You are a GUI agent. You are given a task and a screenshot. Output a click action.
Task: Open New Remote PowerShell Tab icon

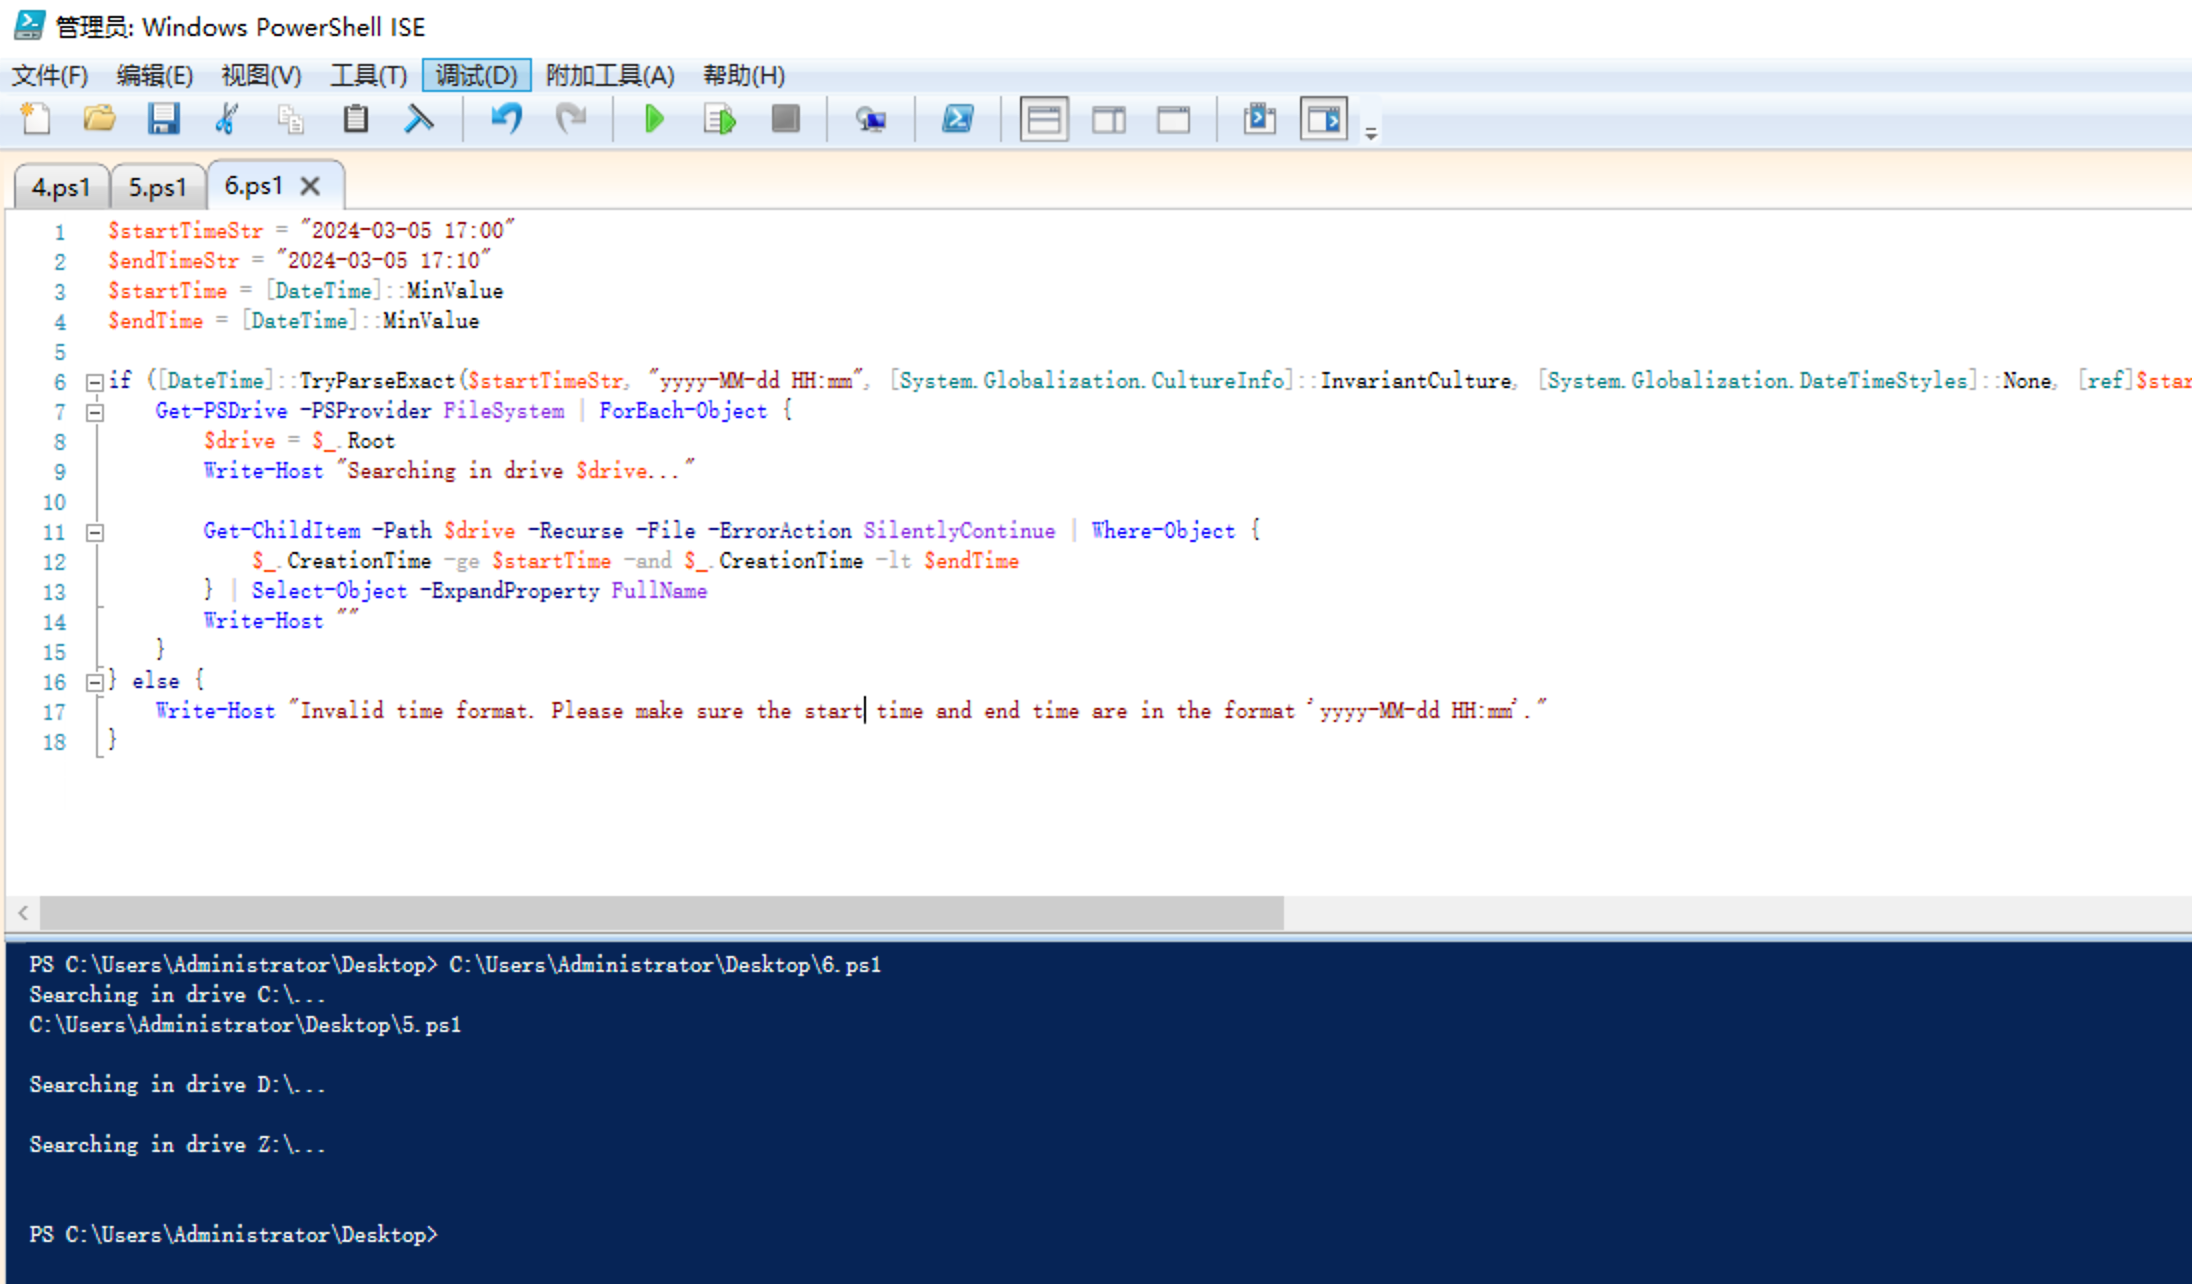pyautogui.click(x=870, y=120)
